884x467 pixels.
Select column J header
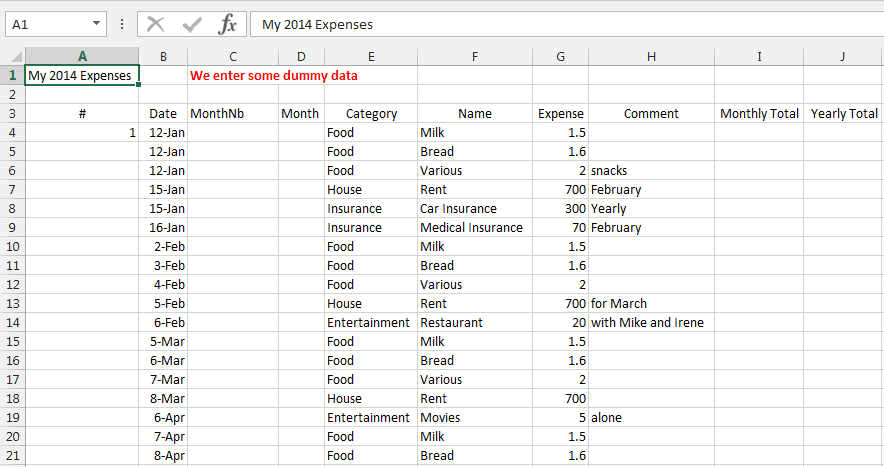(843, 57)
